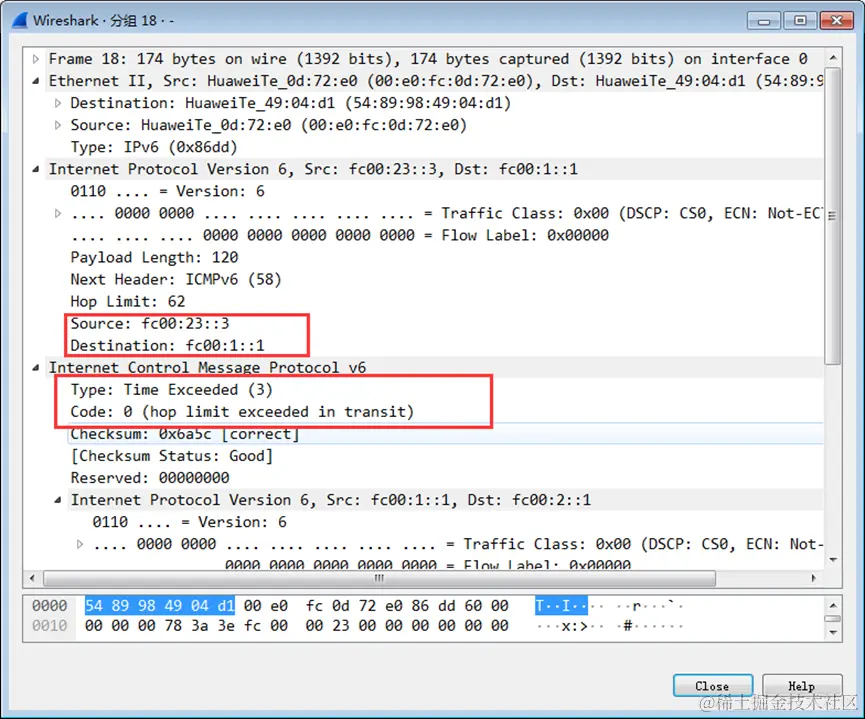
Task: Click highlighted ASCII 'T··I··' in hex pane
Action: [x=561, y=606]
